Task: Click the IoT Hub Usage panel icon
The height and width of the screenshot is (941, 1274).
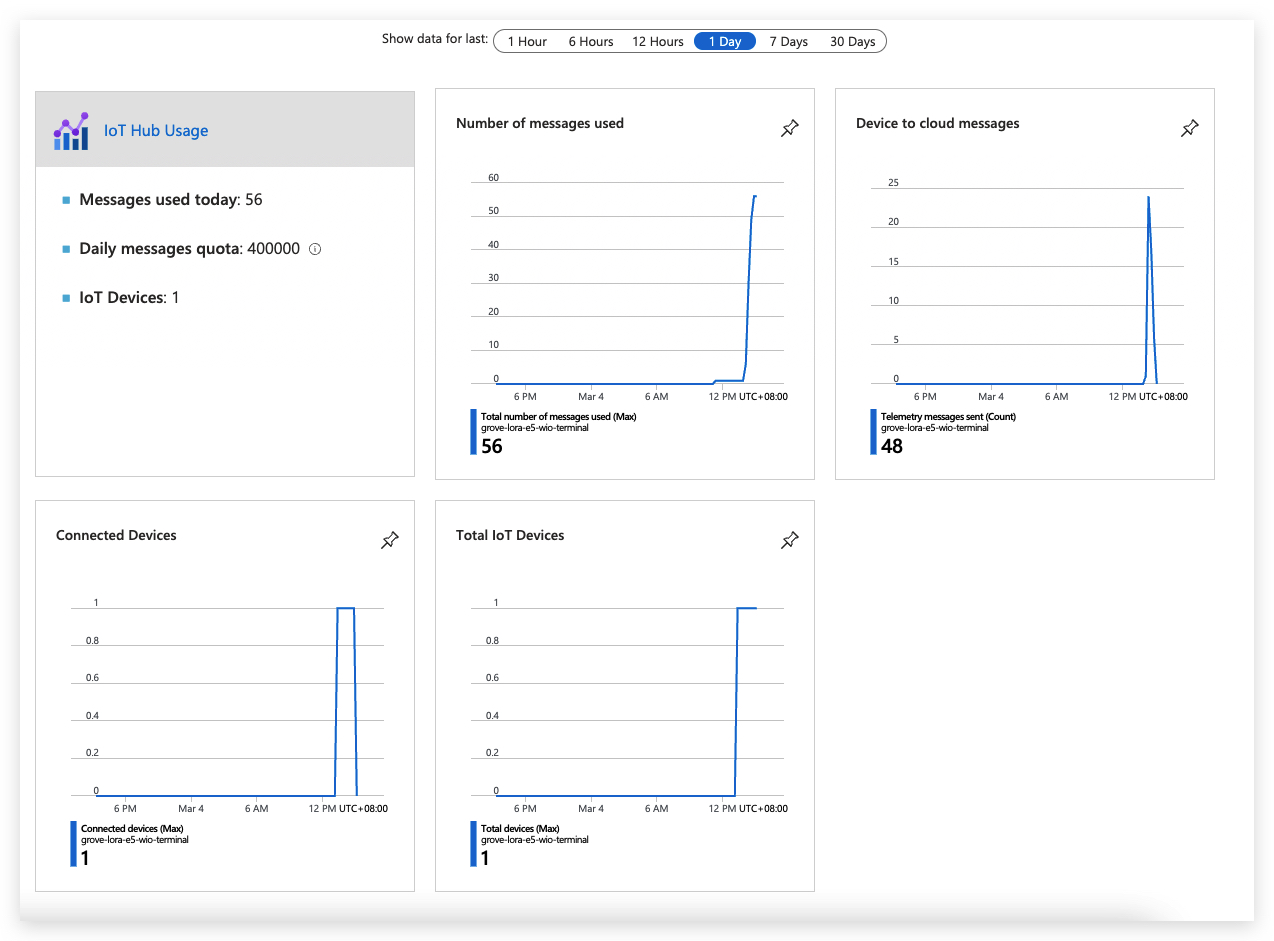Action: click(x=71, y=130)
